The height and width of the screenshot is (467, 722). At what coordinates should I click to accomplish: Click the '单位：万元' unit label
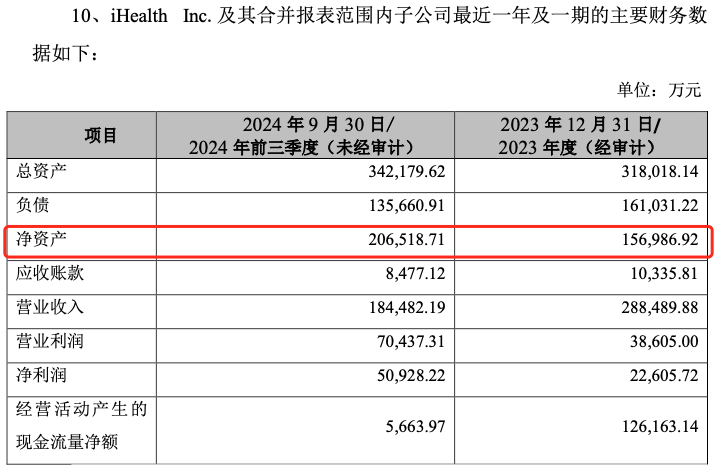click(x=660, y=90)
